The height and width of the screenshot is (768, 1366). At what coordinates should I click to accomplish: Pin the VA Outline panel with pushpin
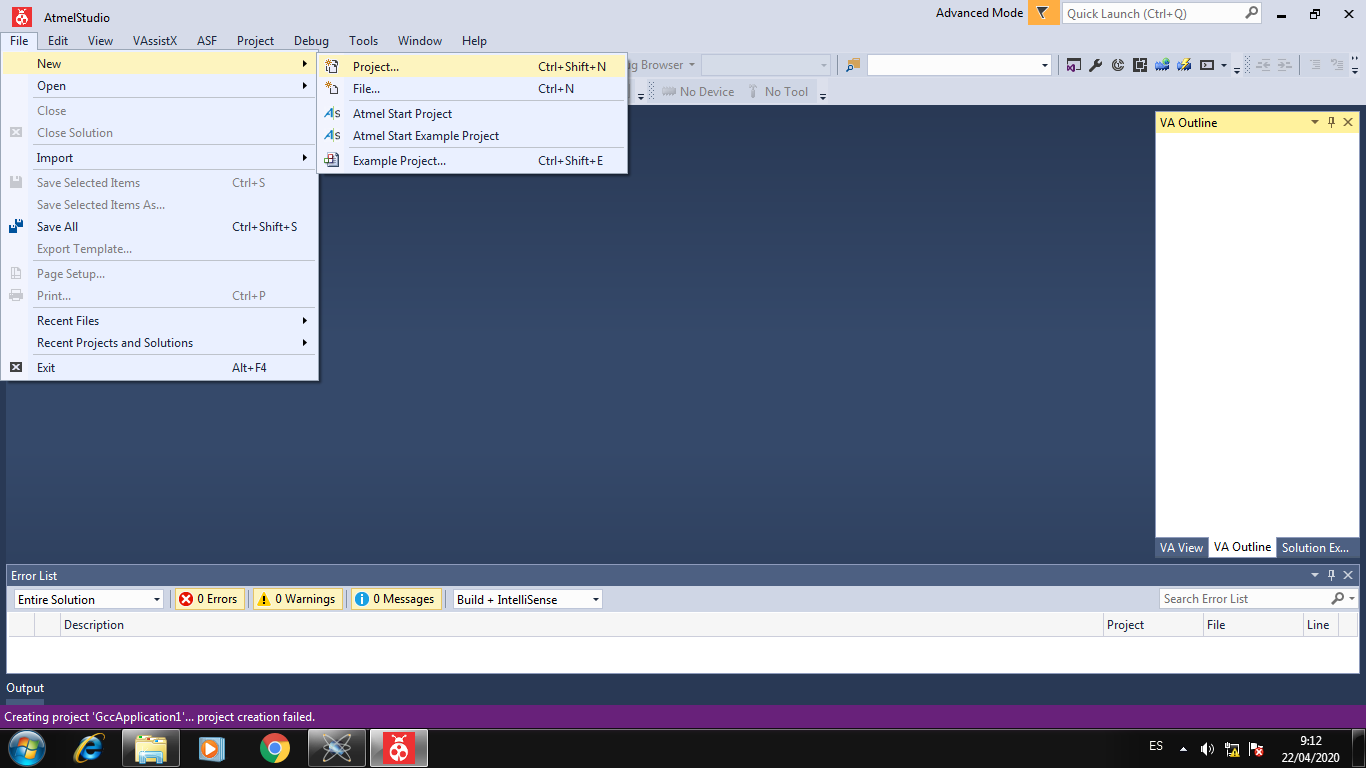[x=1331, y=122]
